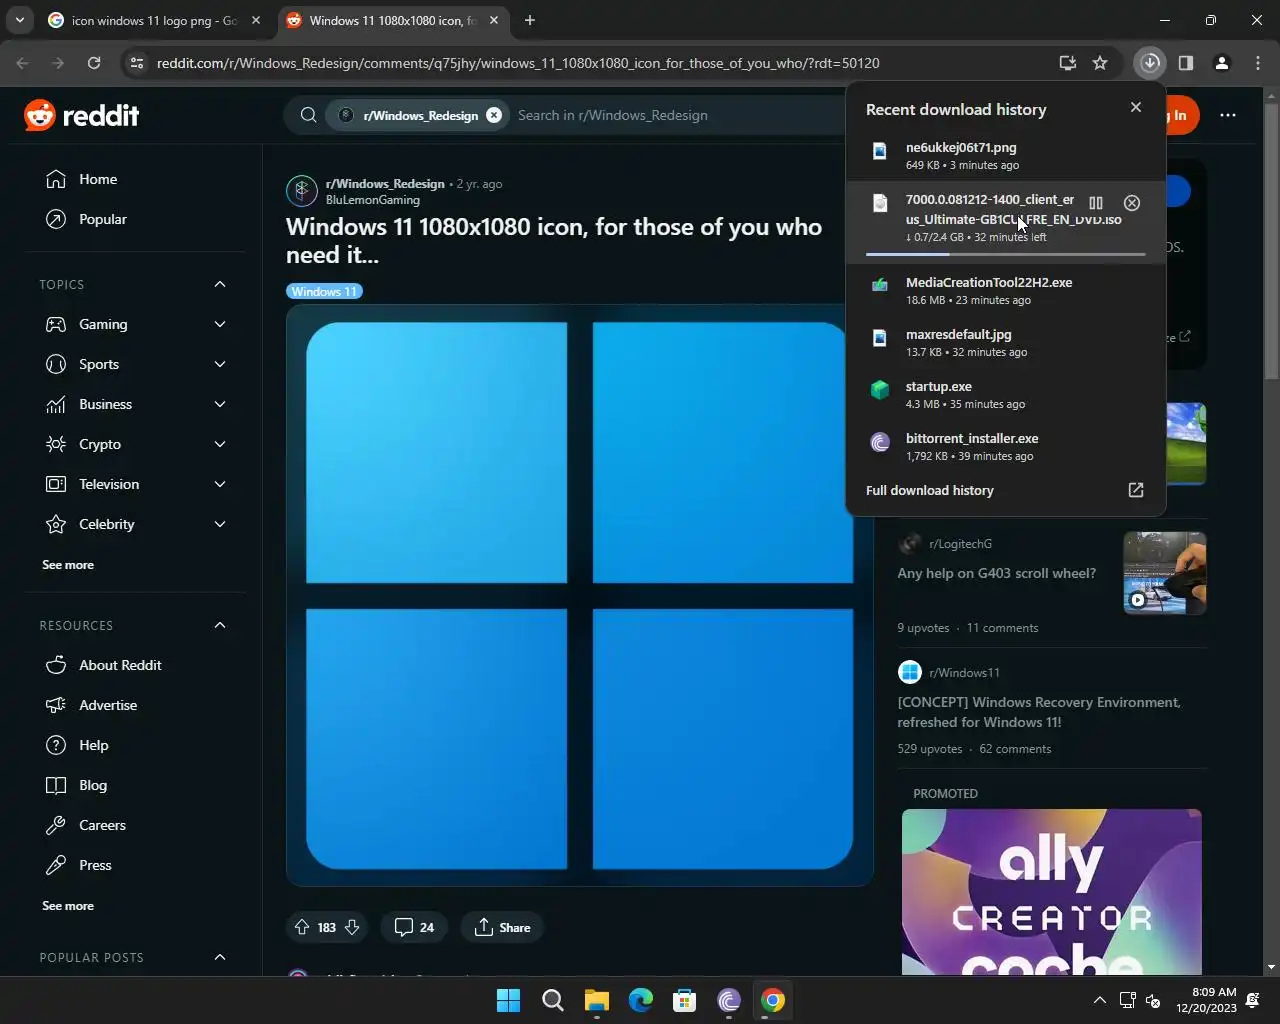This screenshot has width=1280, height=1024.
Task: Click the address bar URL
Action: [518, 63]
